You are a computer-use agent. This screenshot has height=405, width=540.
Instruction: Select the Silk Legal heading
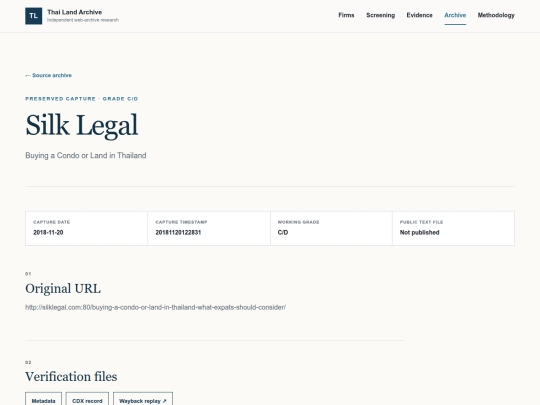click(x=82, y=125)
